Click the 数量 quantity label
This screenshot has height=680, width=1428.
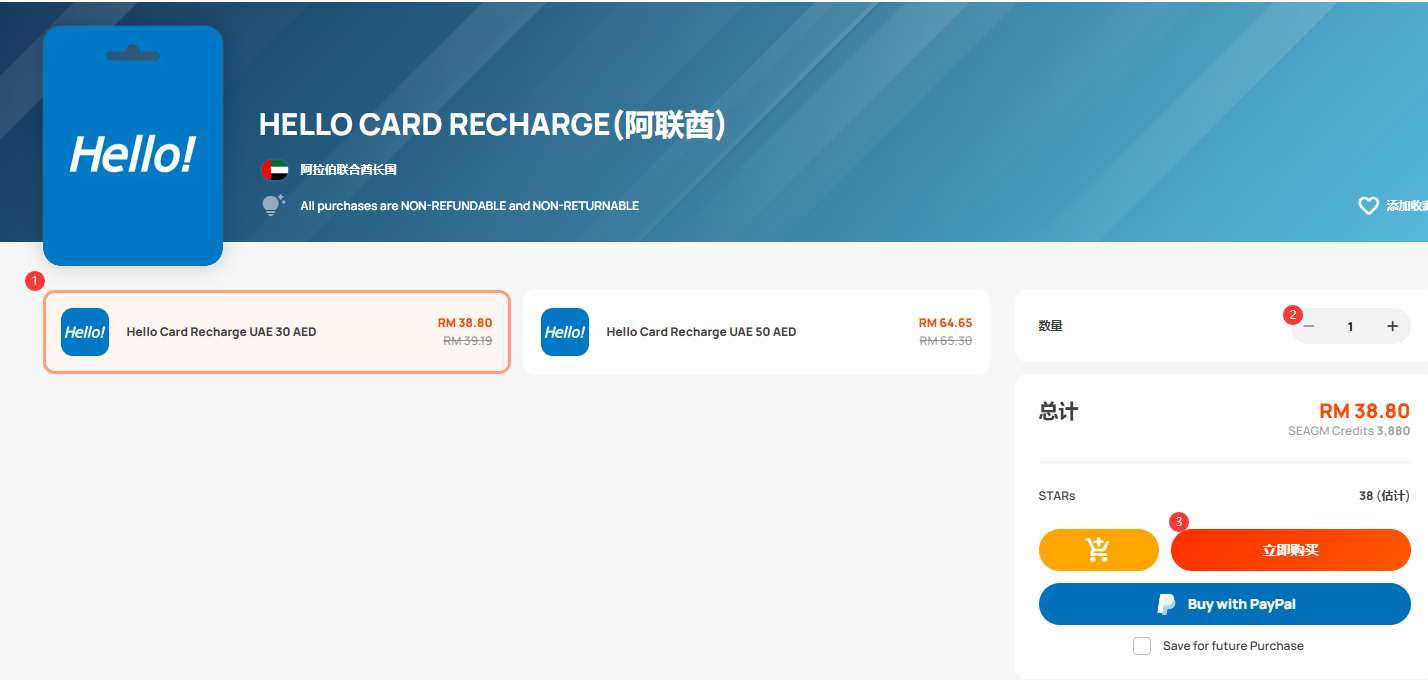pos(1051,326)
